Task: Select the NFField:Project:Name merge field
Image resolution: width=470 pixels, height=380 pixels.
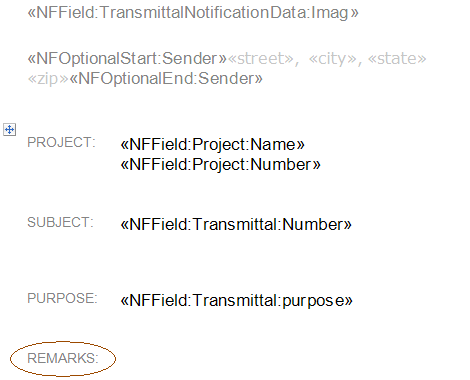Action: tap(213, 145)
